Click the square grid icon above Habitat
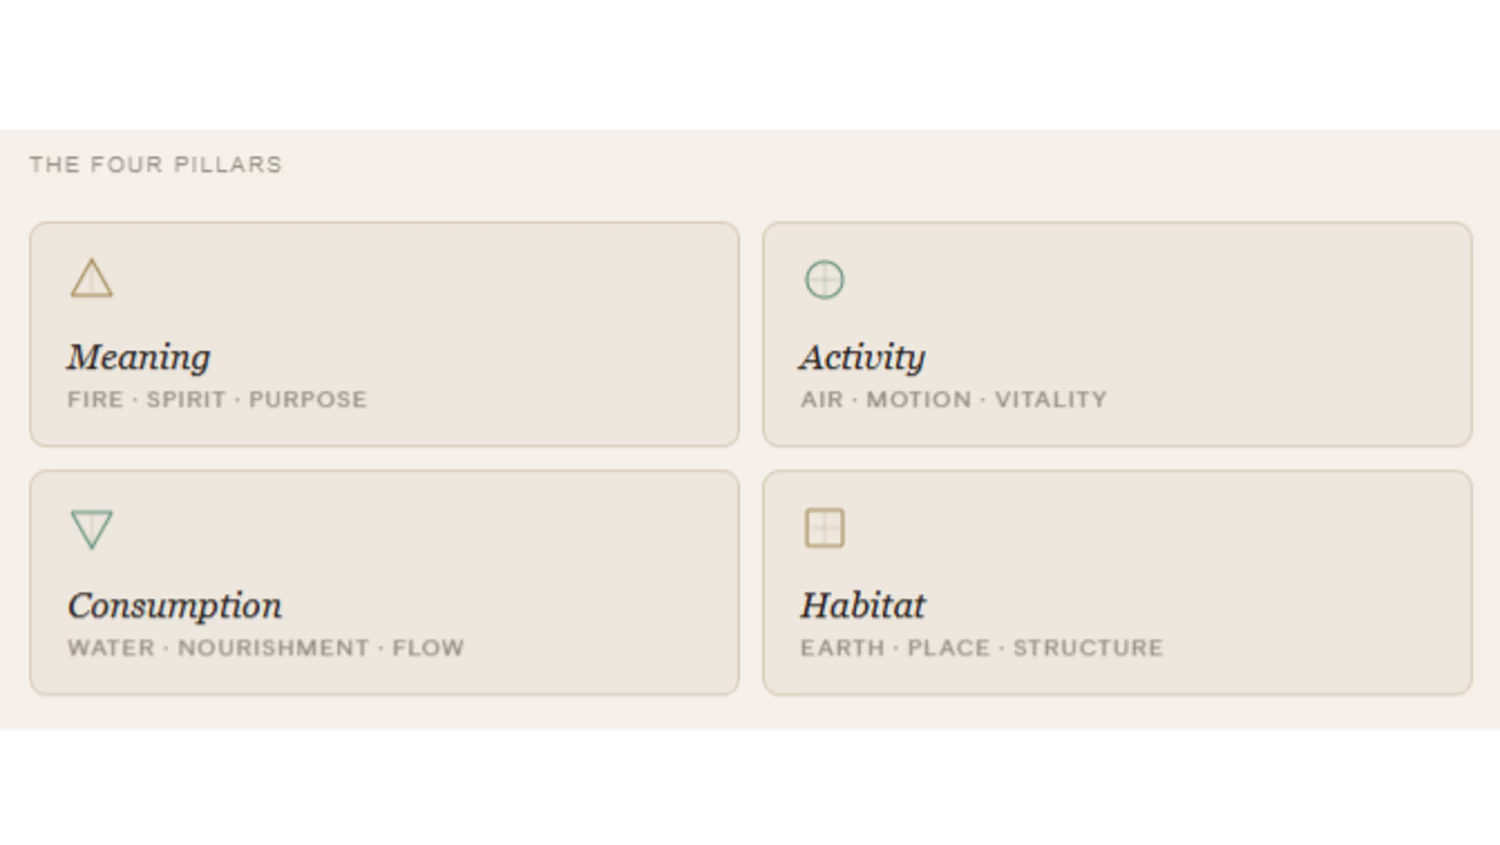The image size is (1500, 845). (x=824, y=528)
